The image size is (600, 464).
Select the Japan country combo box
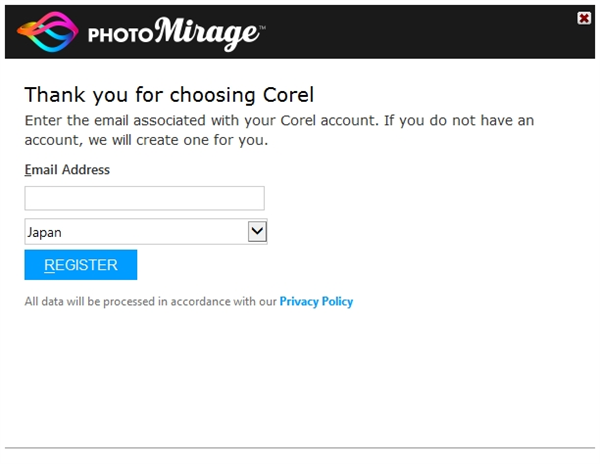146,231
